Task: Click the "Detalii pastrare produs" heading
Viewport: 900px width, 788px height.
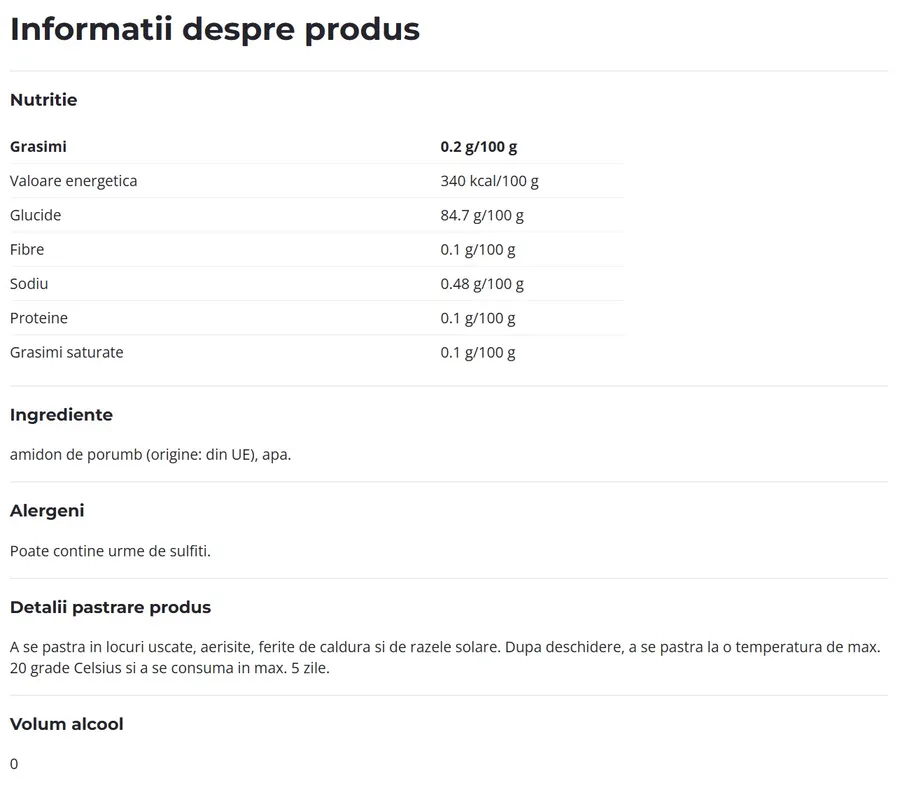Action: [110, 608]
